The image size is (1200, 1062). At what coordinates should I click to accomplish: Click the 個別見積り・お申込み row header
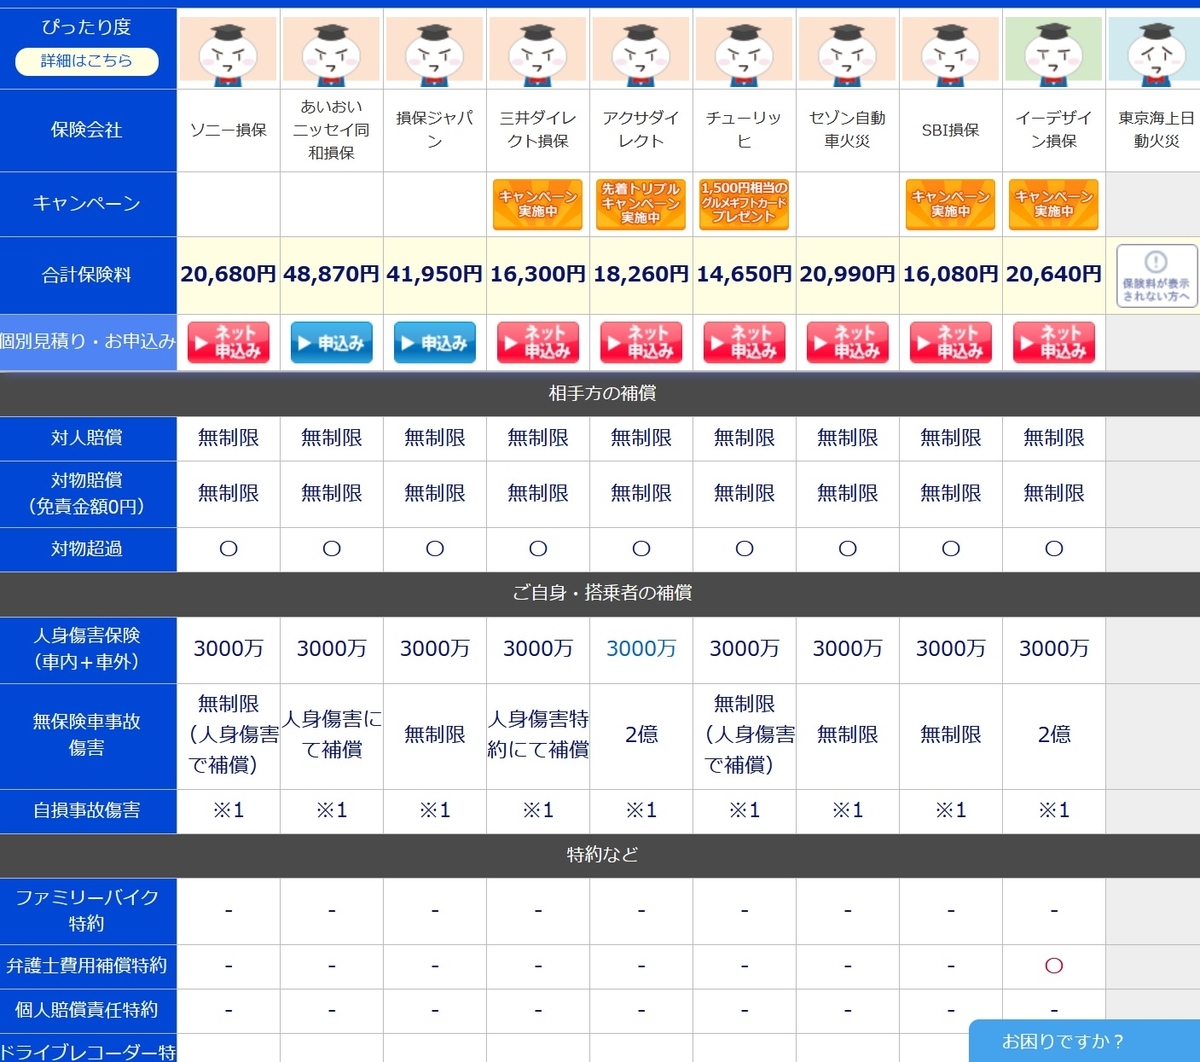pyautogui.click(x=88, y=342)
